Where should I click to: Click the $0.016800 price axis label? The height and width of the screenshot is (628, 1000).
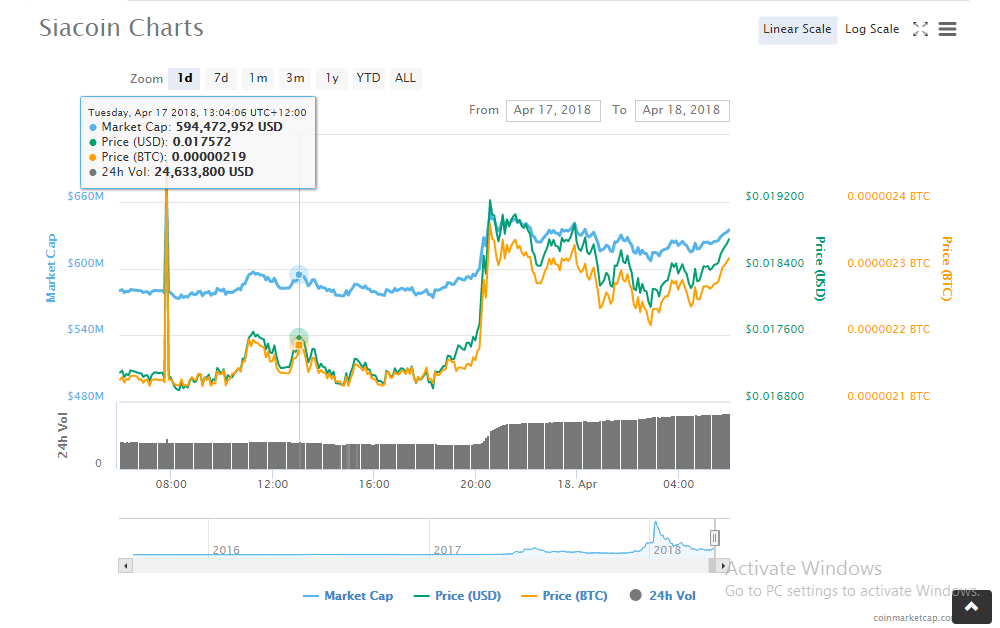coord(775,397)
